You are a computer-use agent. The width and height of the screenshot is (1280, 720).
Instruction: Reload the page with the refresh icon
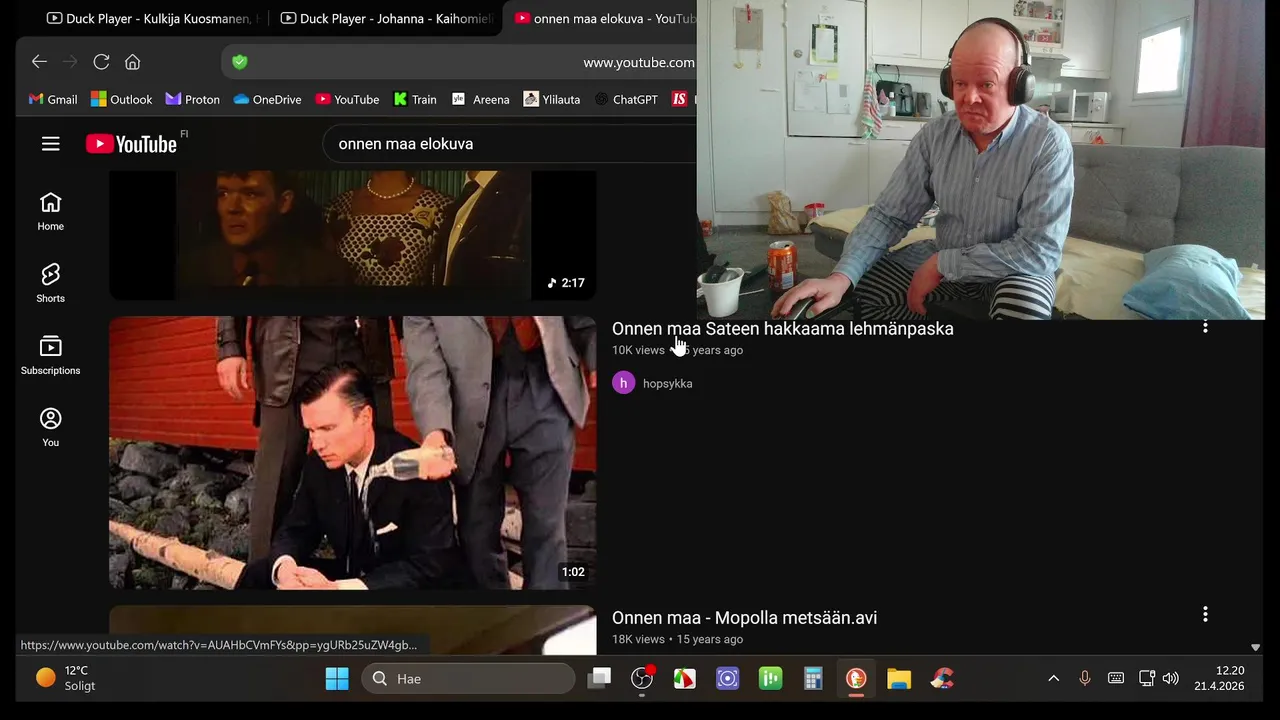101,62
